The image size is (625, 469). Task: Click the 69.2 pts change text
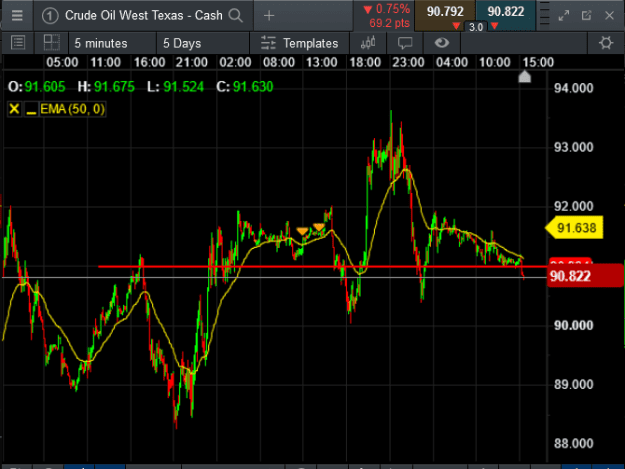[389, 23]
